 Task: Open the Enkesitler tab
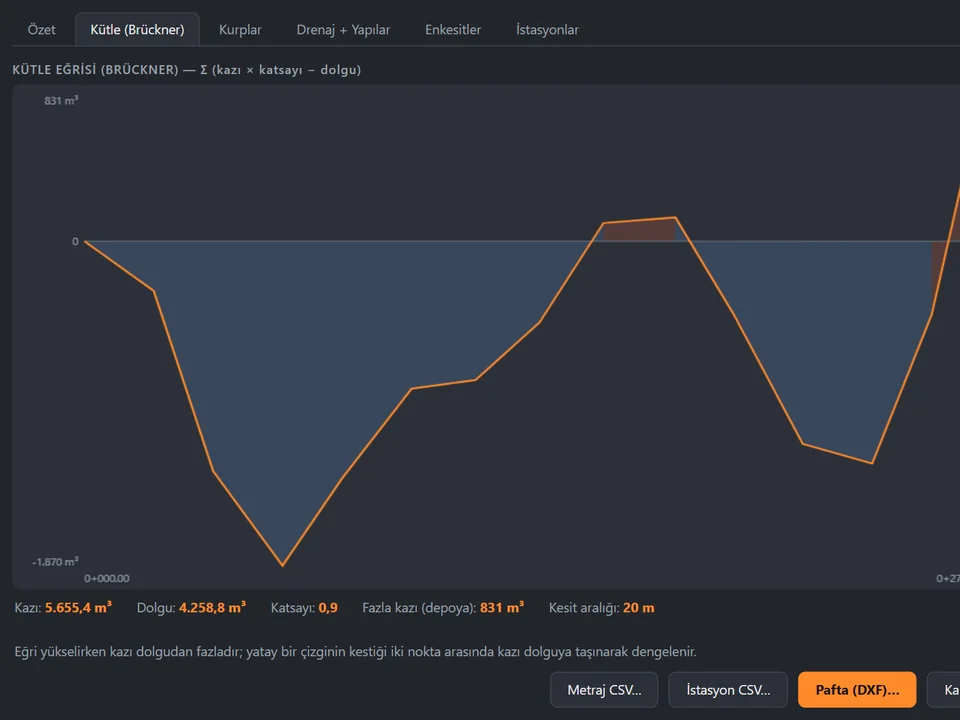tap(453, 29)
